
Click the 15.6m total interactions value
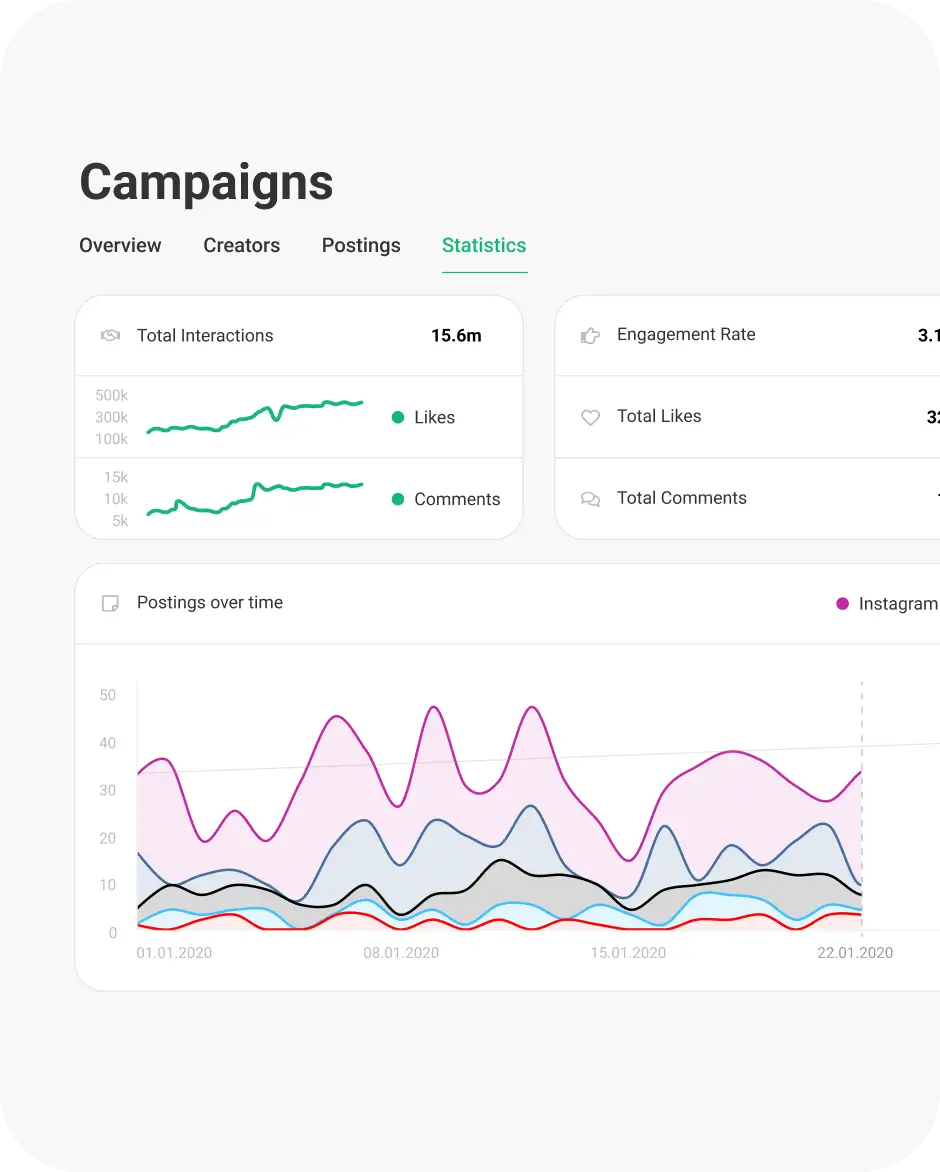coord(456,336)
